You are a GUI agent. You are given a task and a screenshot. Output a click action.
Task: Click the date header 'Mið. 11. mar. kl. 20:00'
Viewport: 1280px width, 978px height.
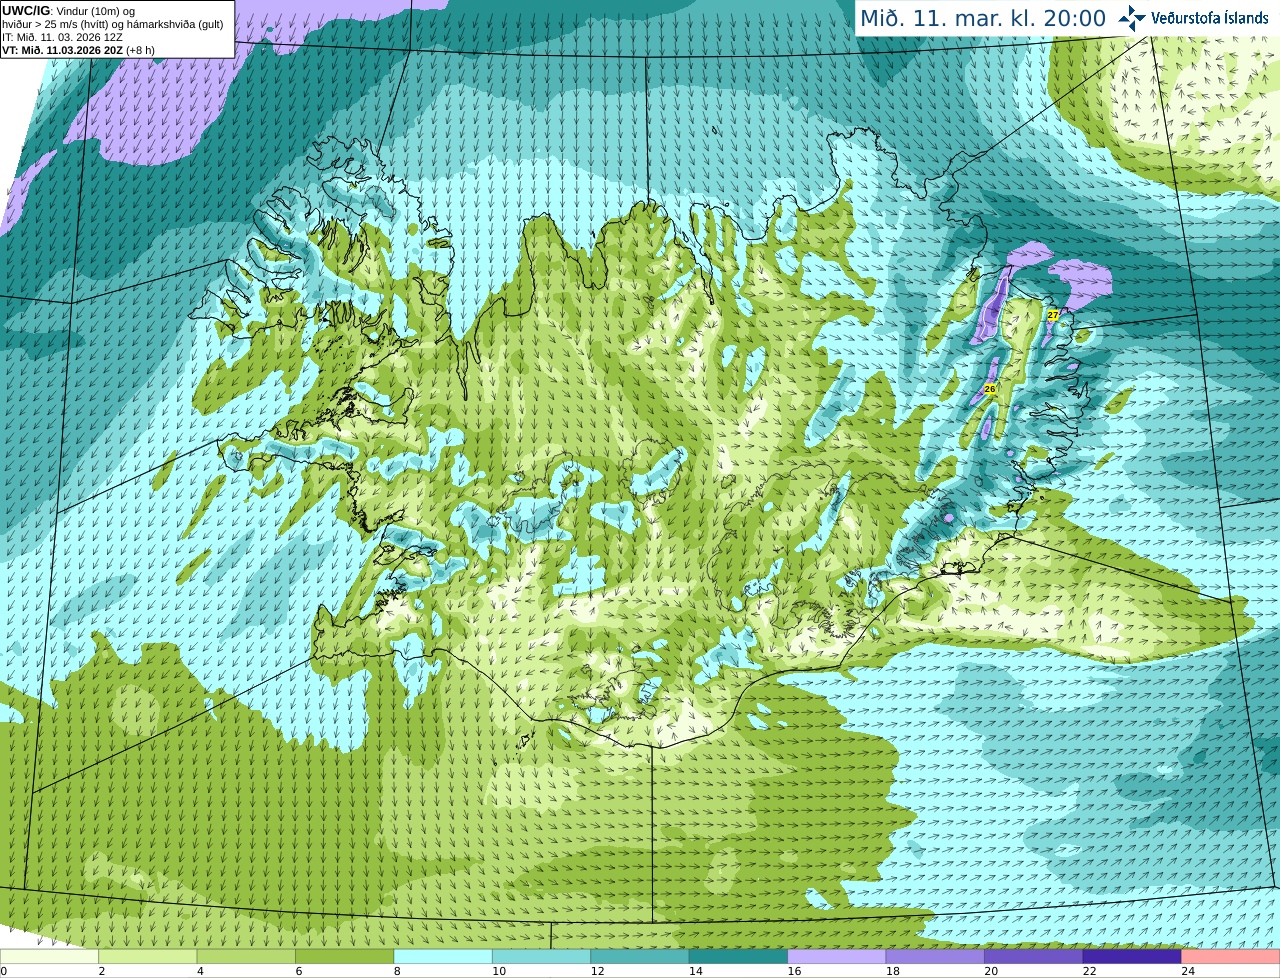coord(983,18)
